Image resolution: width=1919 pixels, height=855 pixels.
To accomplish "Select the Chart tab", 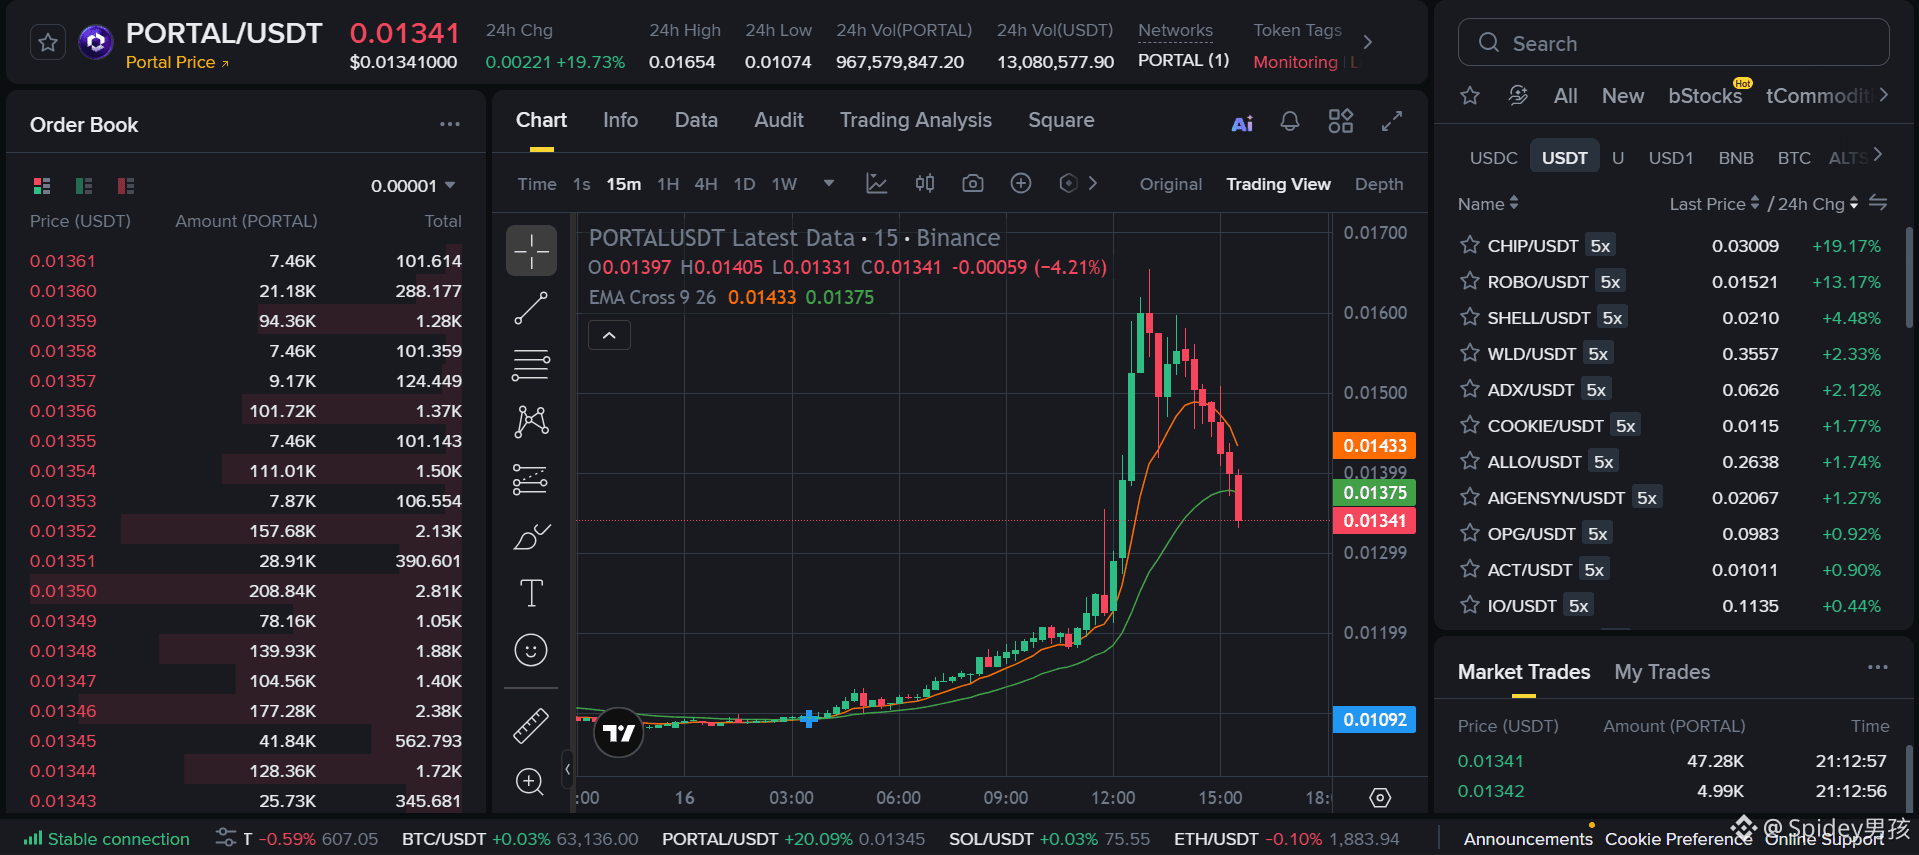I will click(x=541, y=120).
